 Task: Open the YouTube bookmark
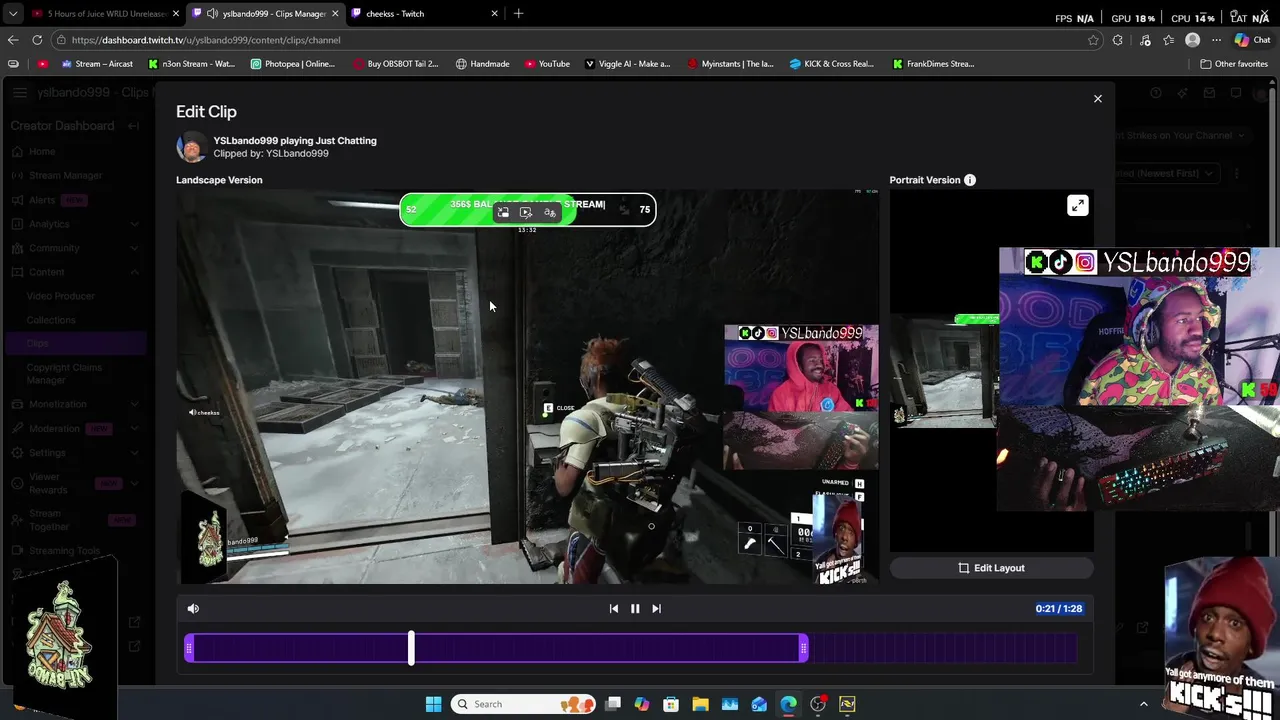tap(547, 64)
